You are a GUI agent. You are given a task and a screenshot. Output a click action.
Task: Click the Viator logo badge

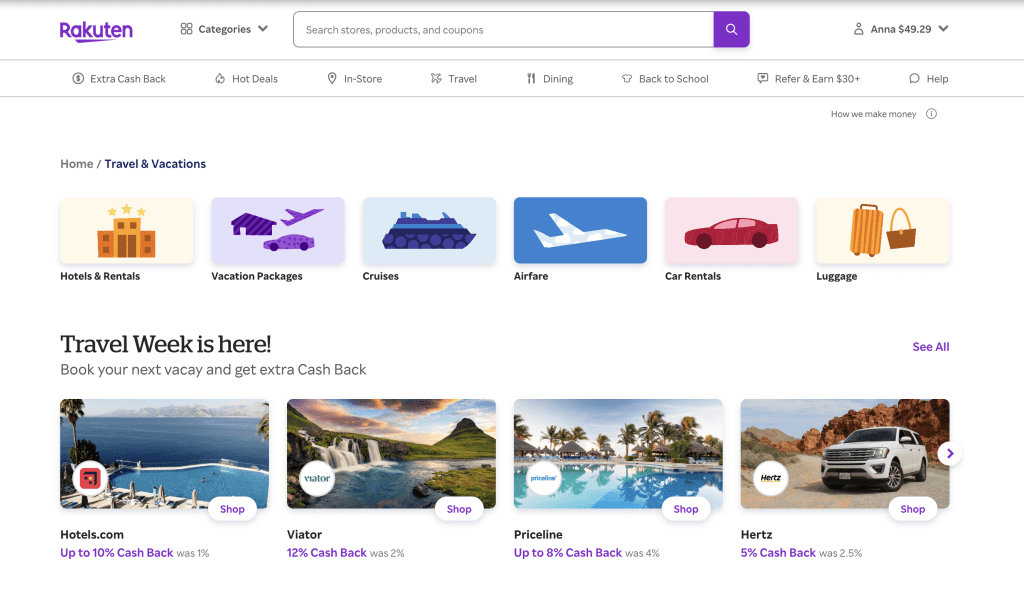(x=317, y=479)
